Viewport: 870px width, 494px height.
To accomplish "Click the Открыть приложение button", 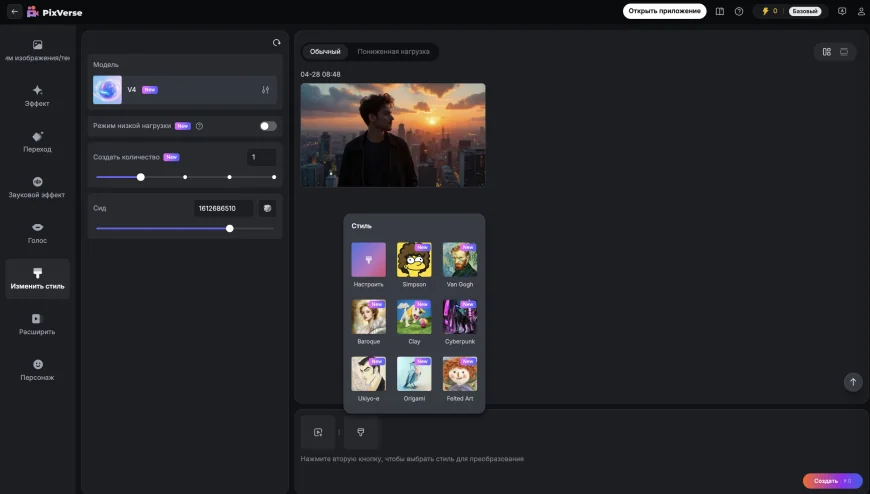I will (664, 11).
